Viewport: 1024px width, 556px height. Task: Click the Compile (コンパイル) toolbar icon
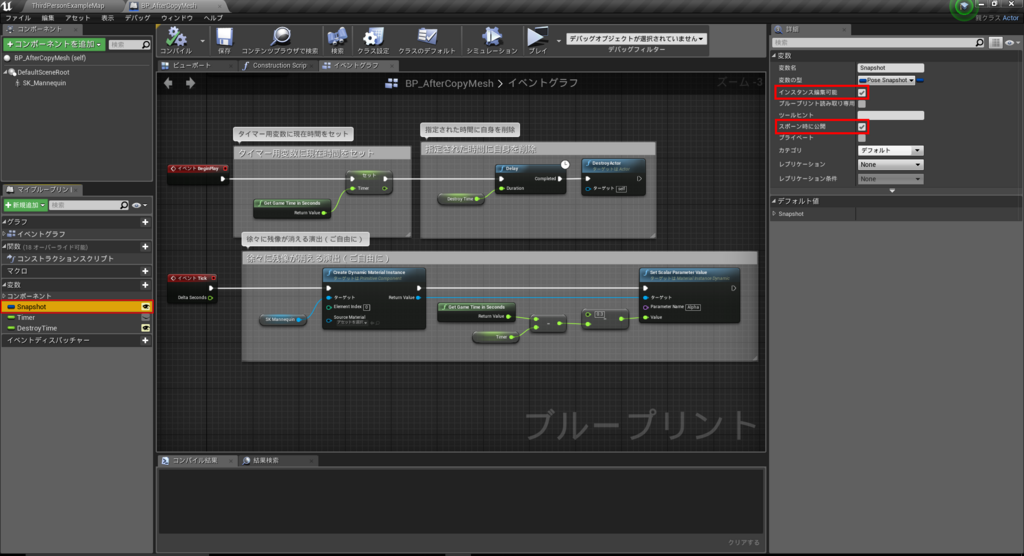(176, 36)
